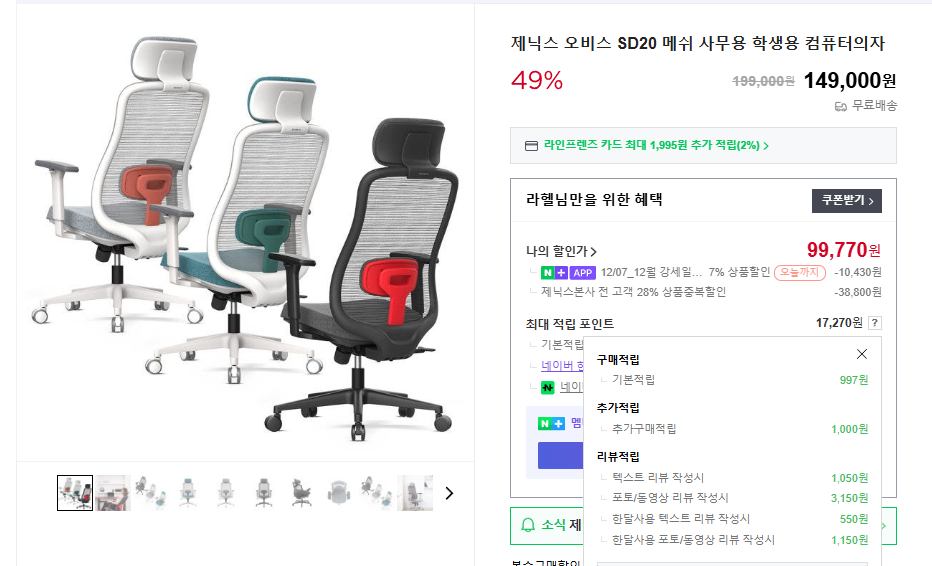Click the question mark help icon
932x566 pixels.
point(874,323)
